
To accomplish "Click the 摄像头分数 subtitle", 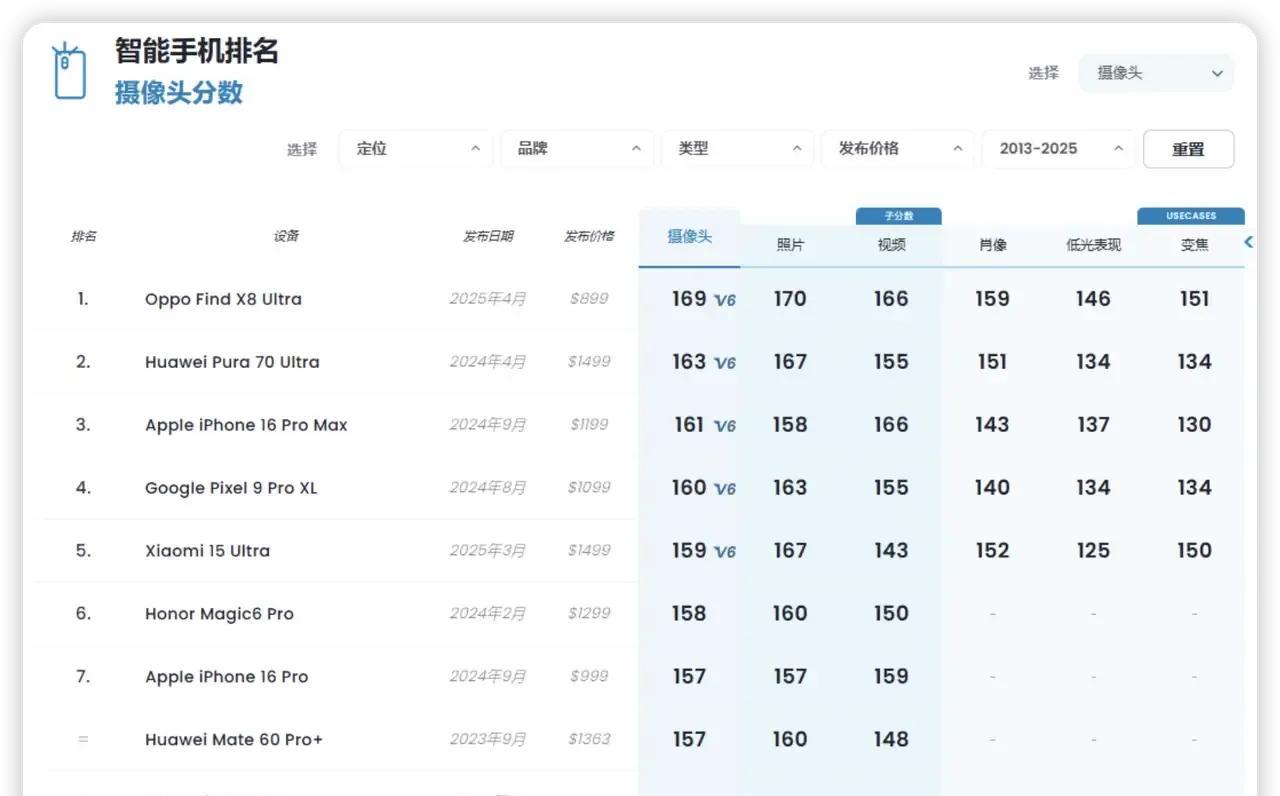I will [179, 93].
